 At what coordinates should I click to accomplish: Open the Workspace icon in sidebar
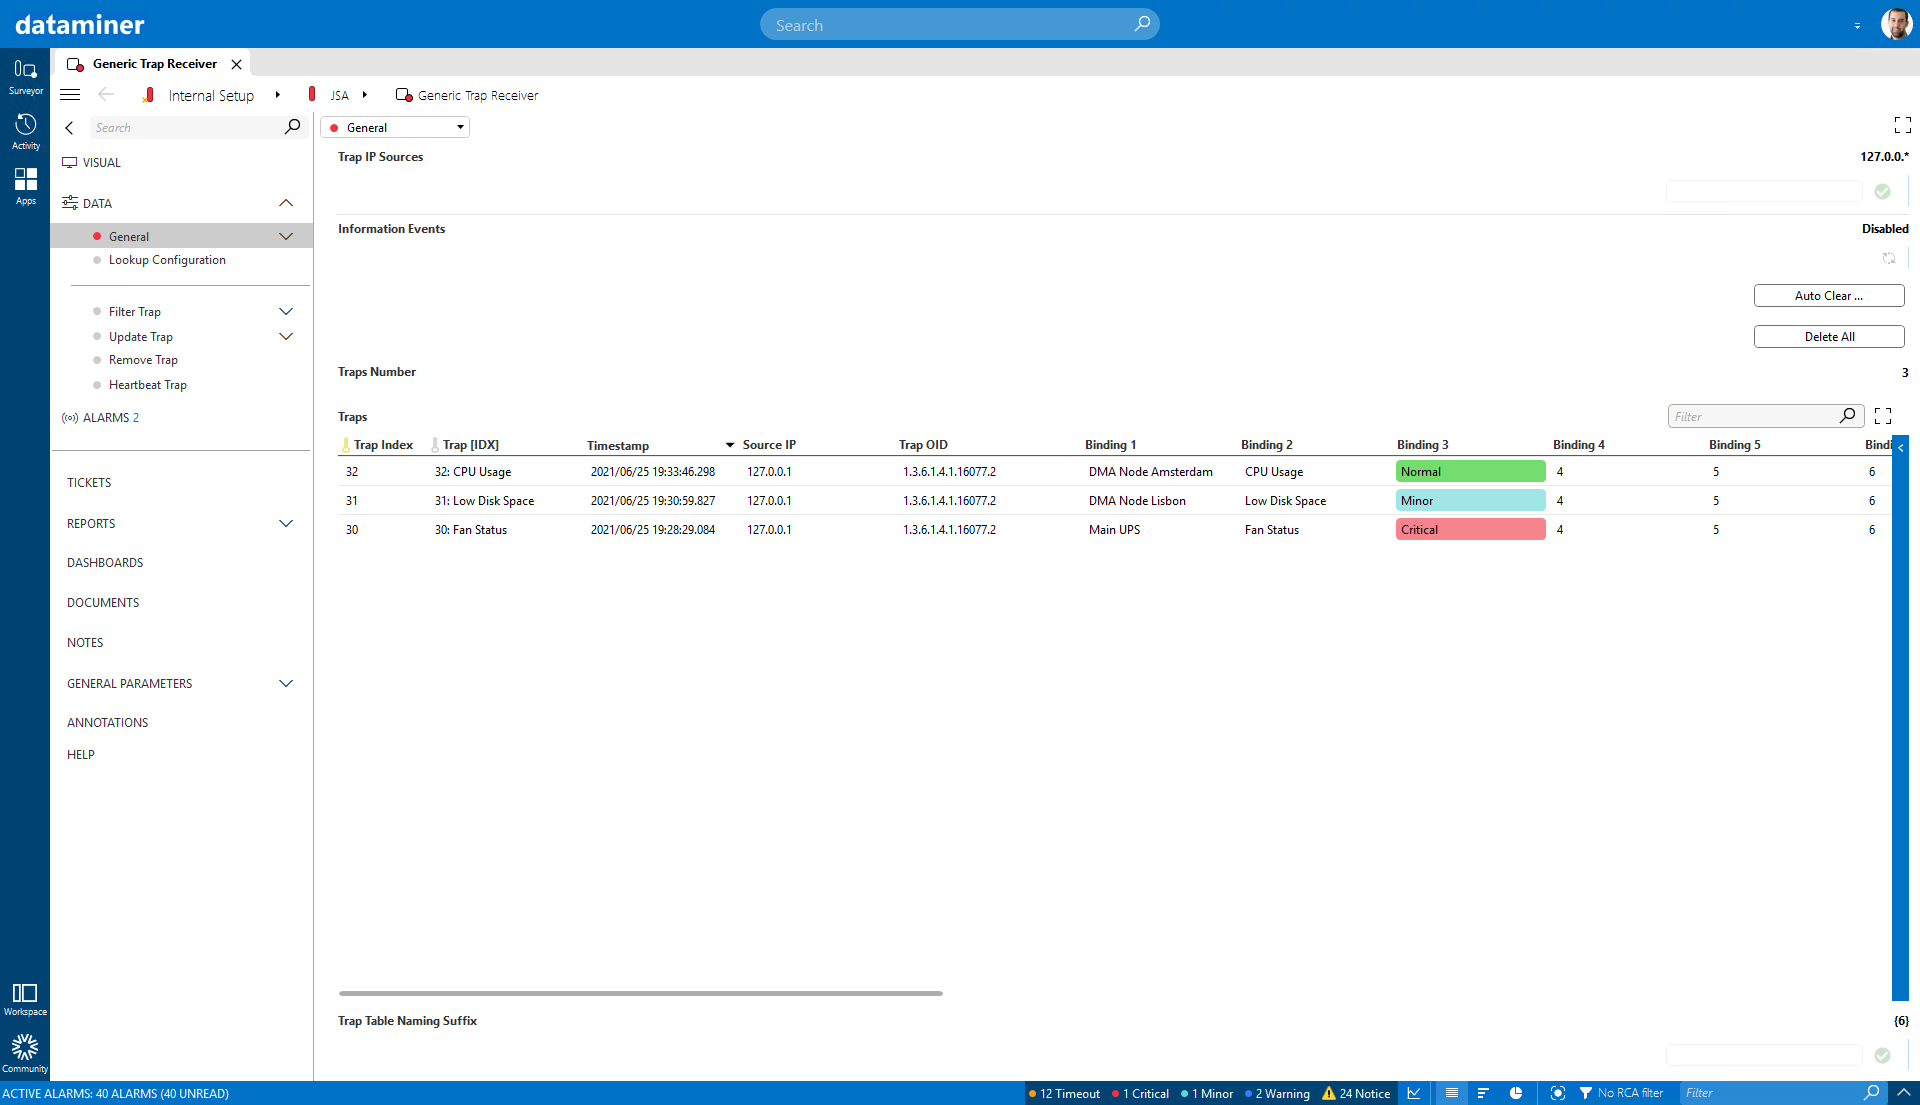click(x=25, y=998)
